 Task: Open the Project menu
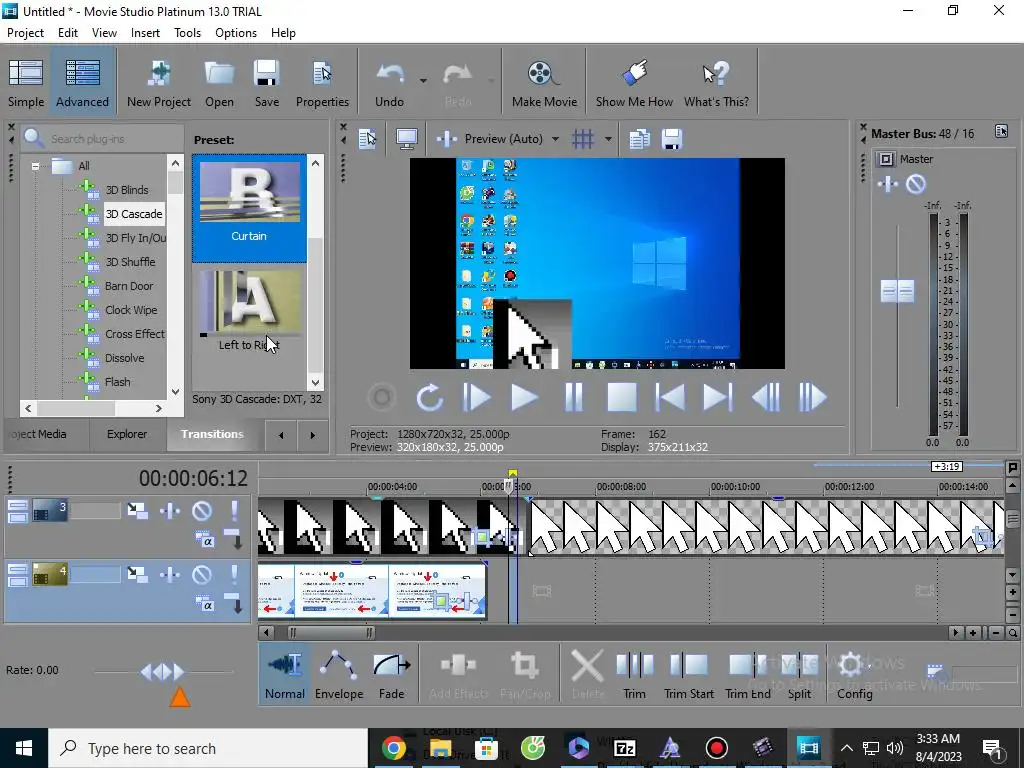click(x=25, y=33)
